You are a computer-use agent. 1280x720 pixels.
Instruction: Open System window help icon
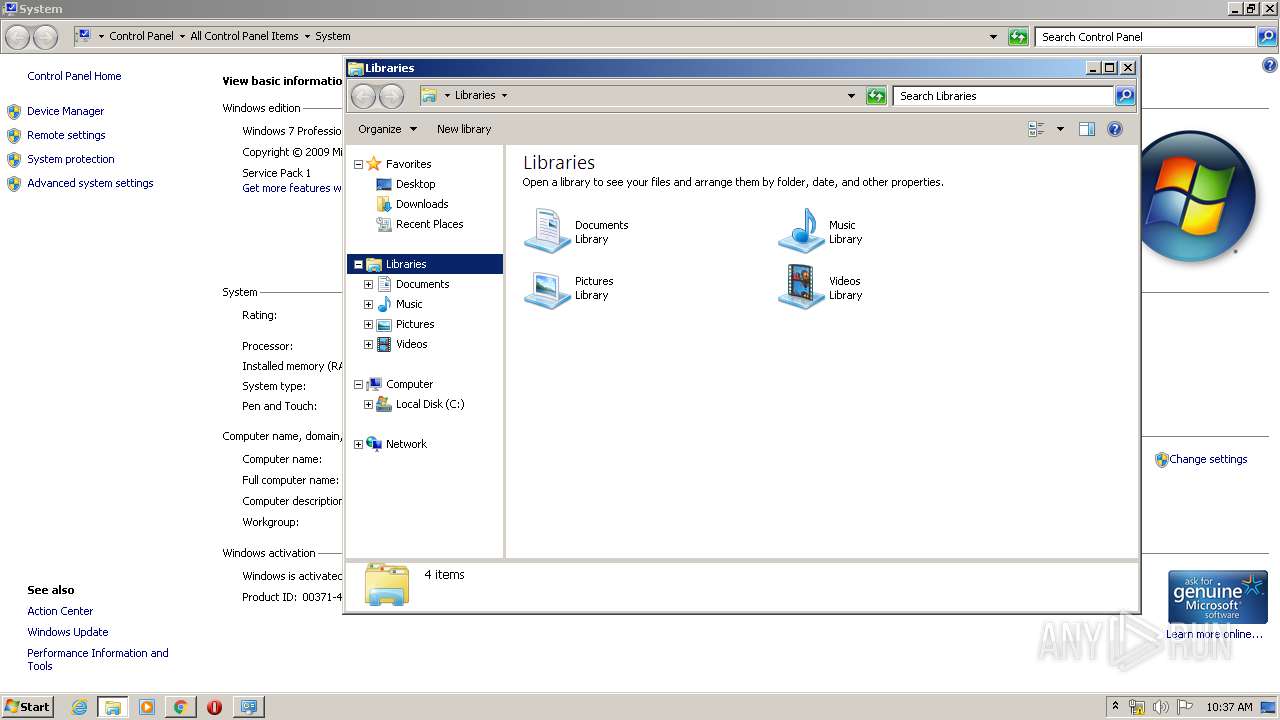[x=1270, y=65]
